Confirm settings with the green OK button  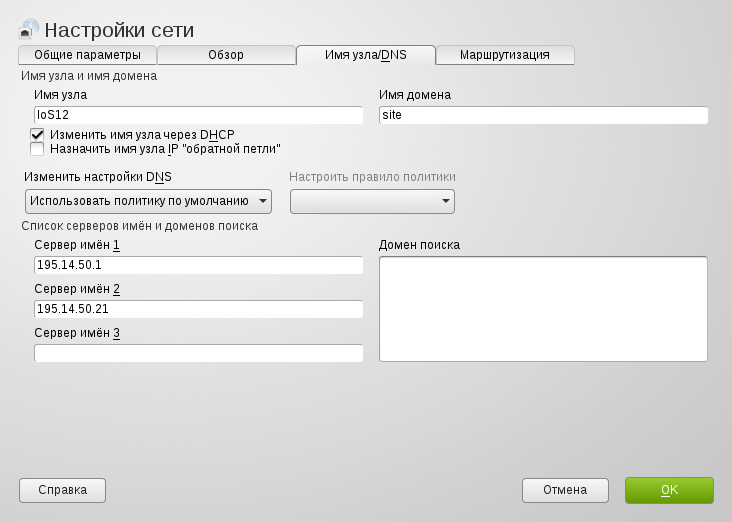pos(669,490)
